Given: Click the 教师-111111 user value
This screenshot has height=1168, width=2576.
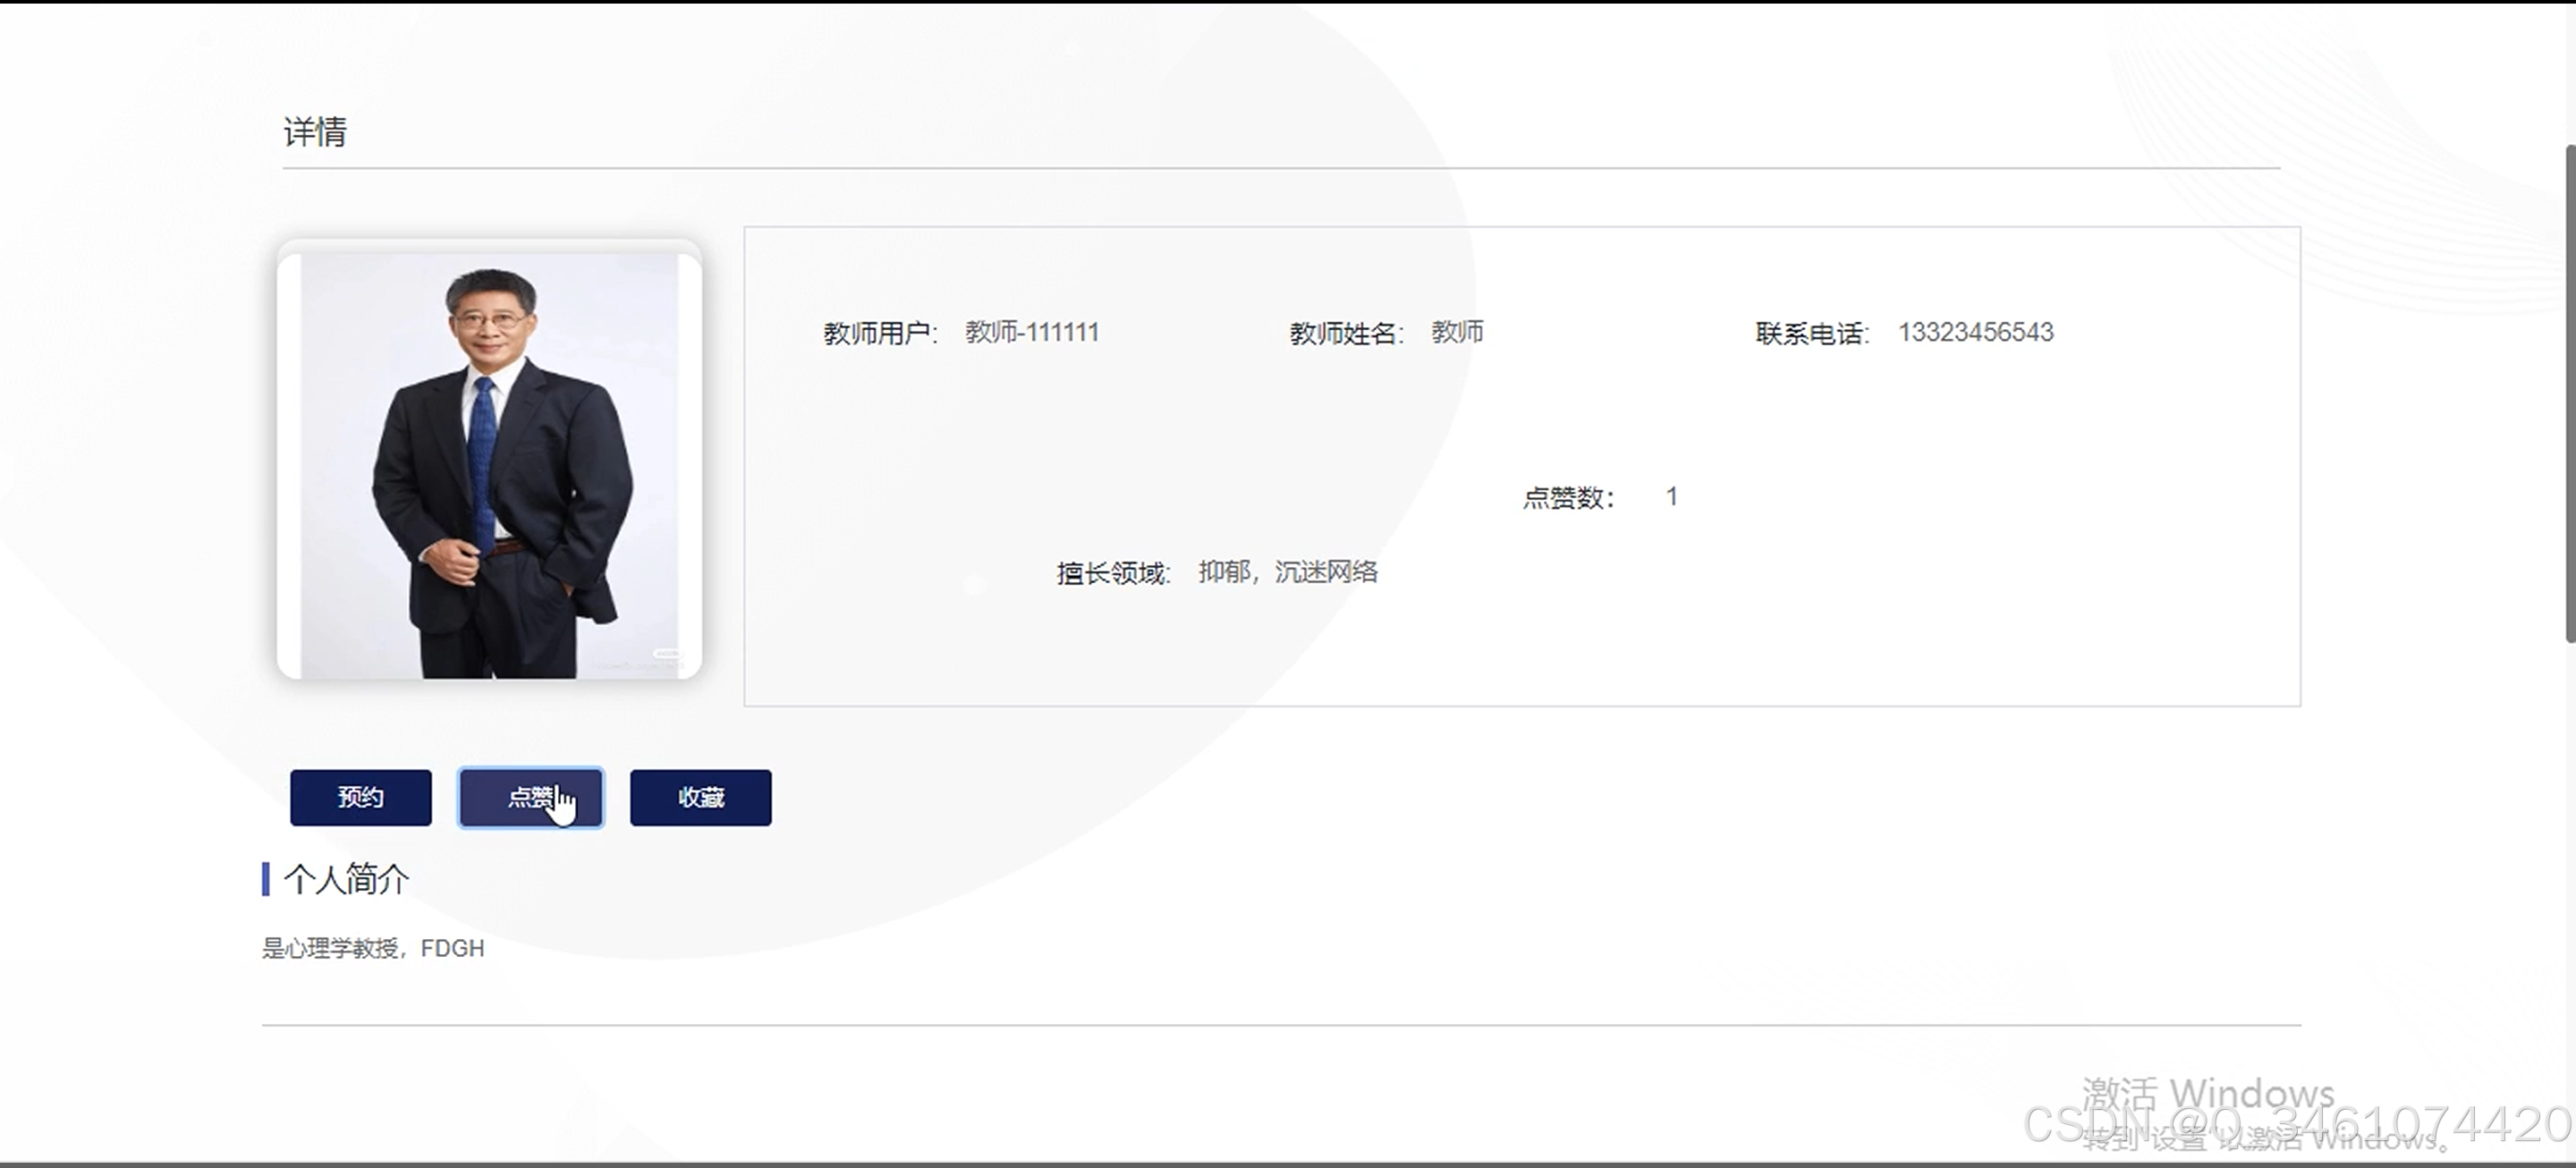Looking at the screenshot, I should tap(1031, 332).
